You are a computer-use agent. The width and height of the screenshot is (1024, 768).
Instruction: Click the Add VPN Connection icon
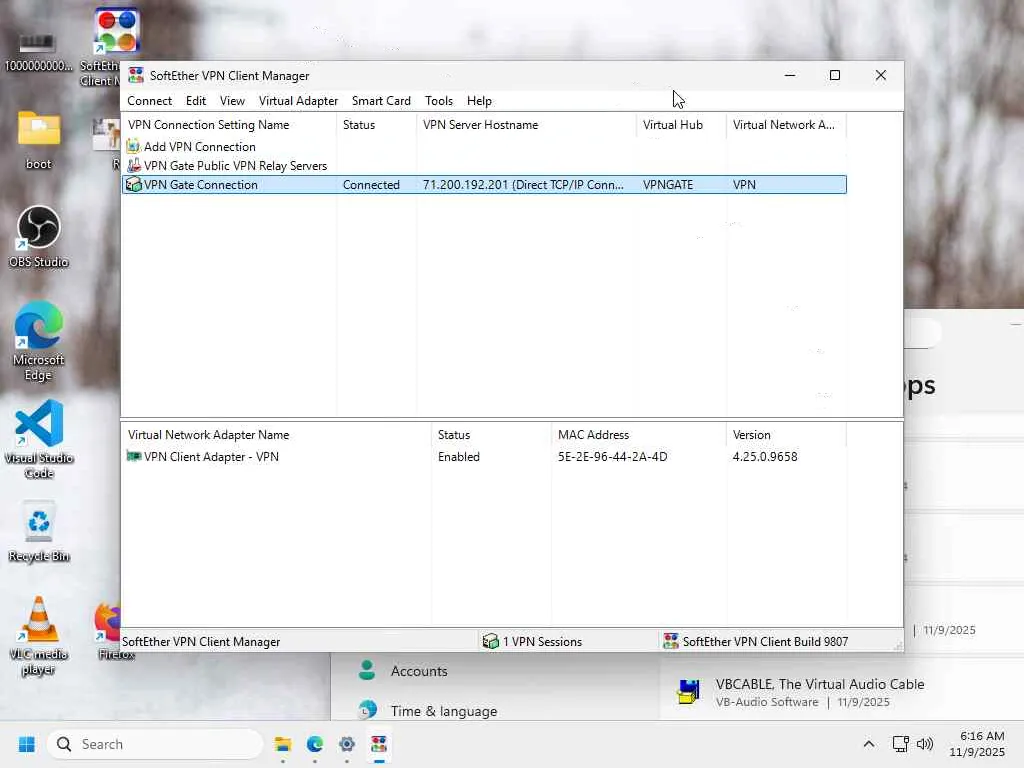(x=133, y=146)
